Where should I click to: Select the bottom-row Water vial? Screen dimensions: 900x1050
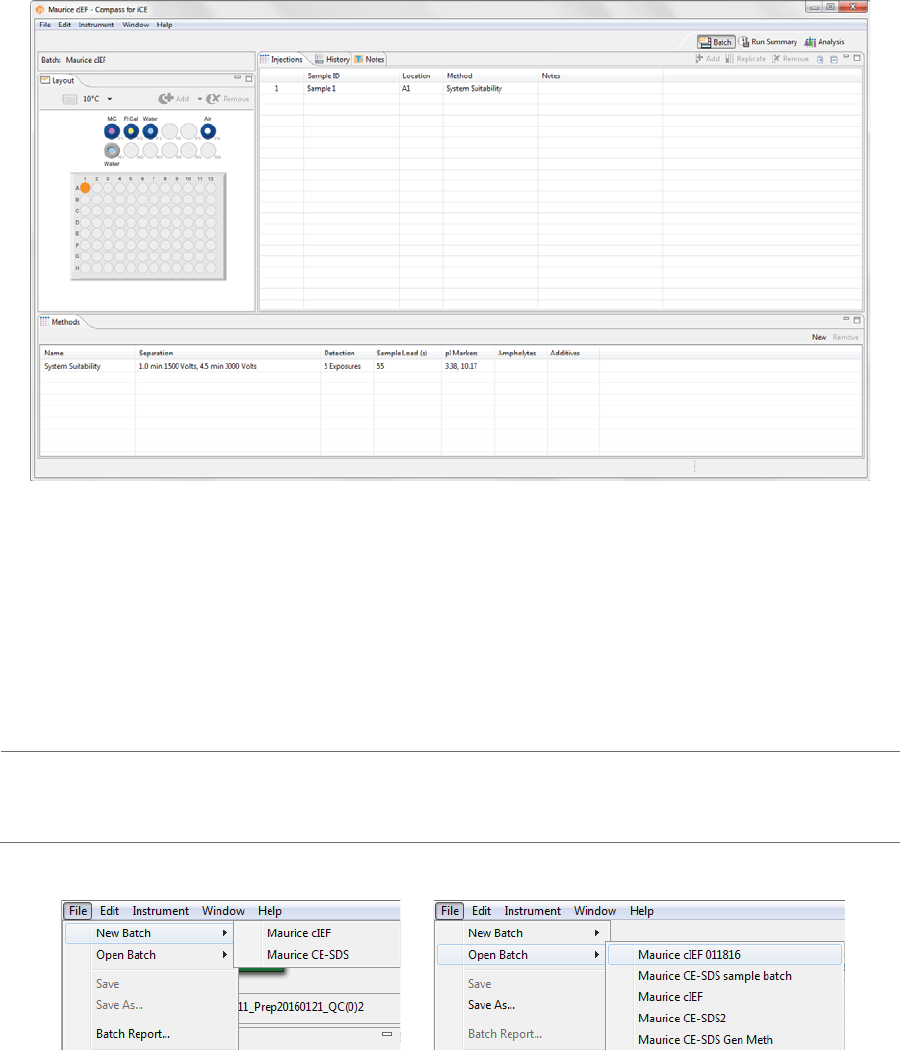[112, 151]
